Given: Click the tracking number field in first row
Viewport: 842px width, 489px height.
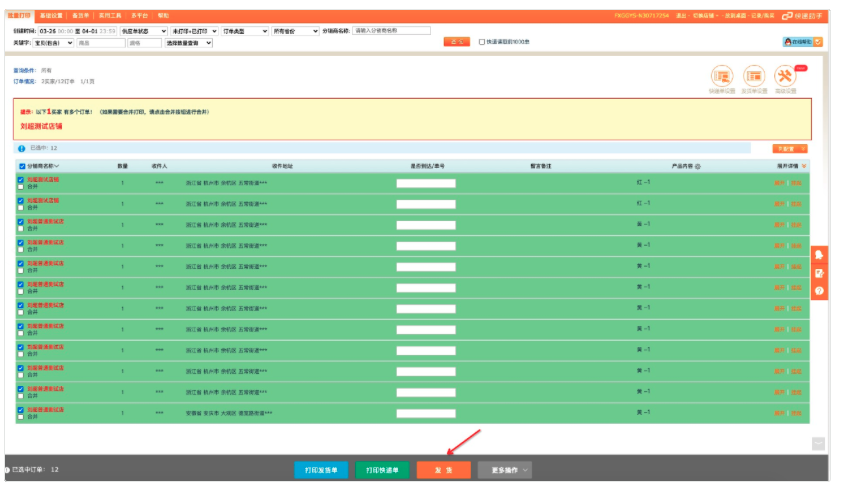Looking at the screenshot, I should click(x=425, y=184).
